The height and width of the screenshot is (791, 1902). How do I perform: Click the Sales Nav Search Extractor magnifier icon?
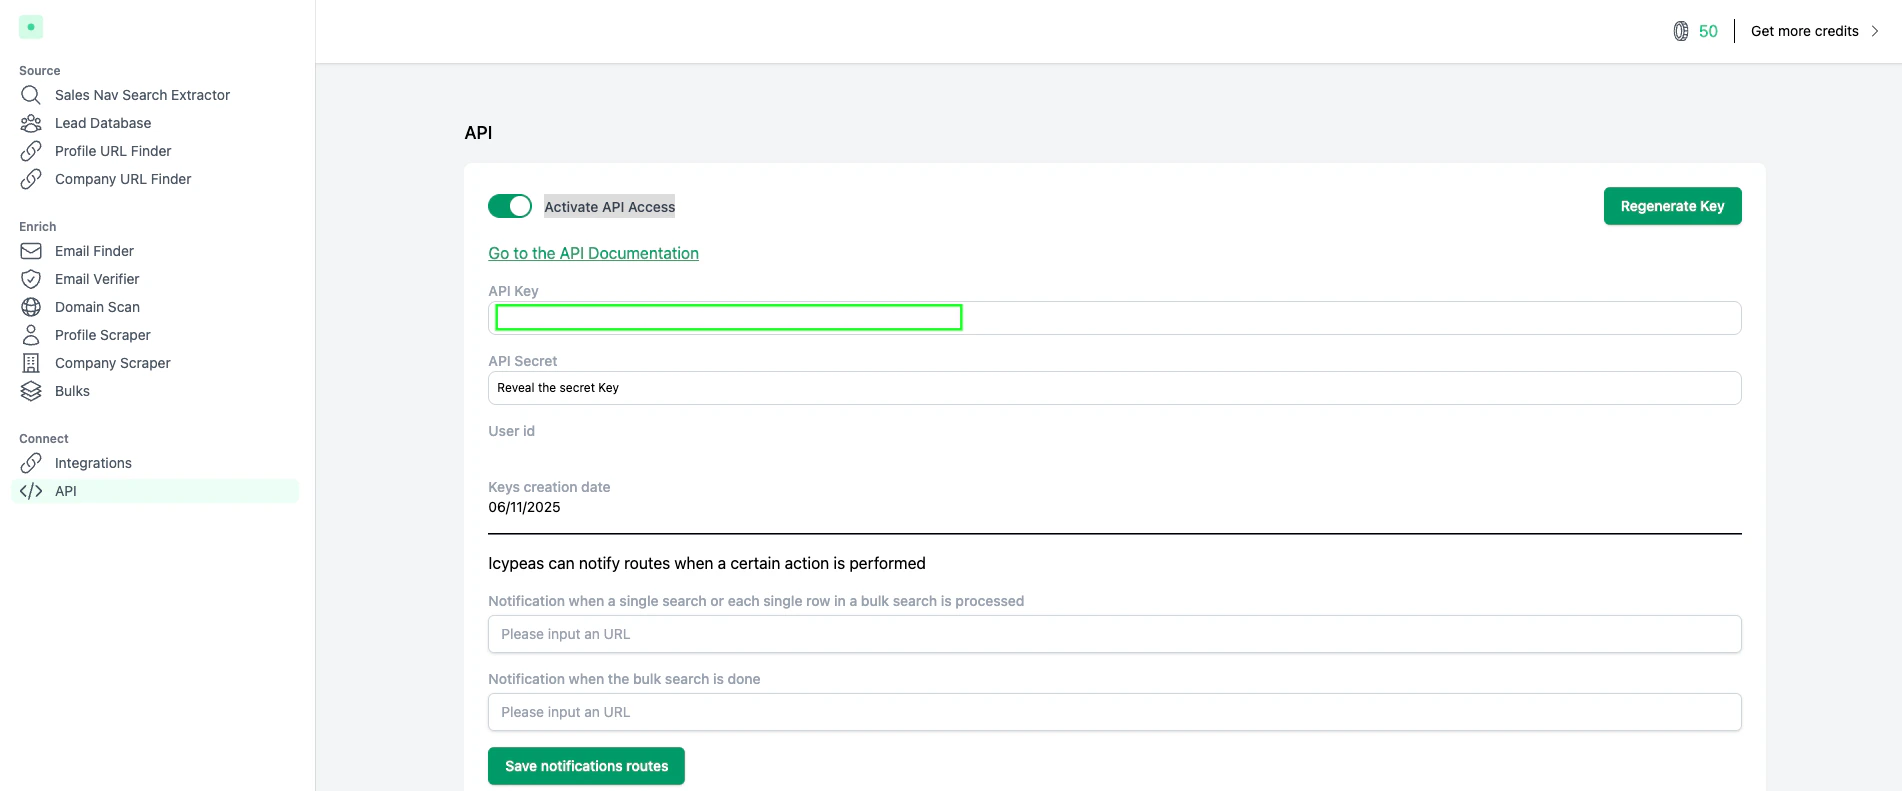click(31, 95)
